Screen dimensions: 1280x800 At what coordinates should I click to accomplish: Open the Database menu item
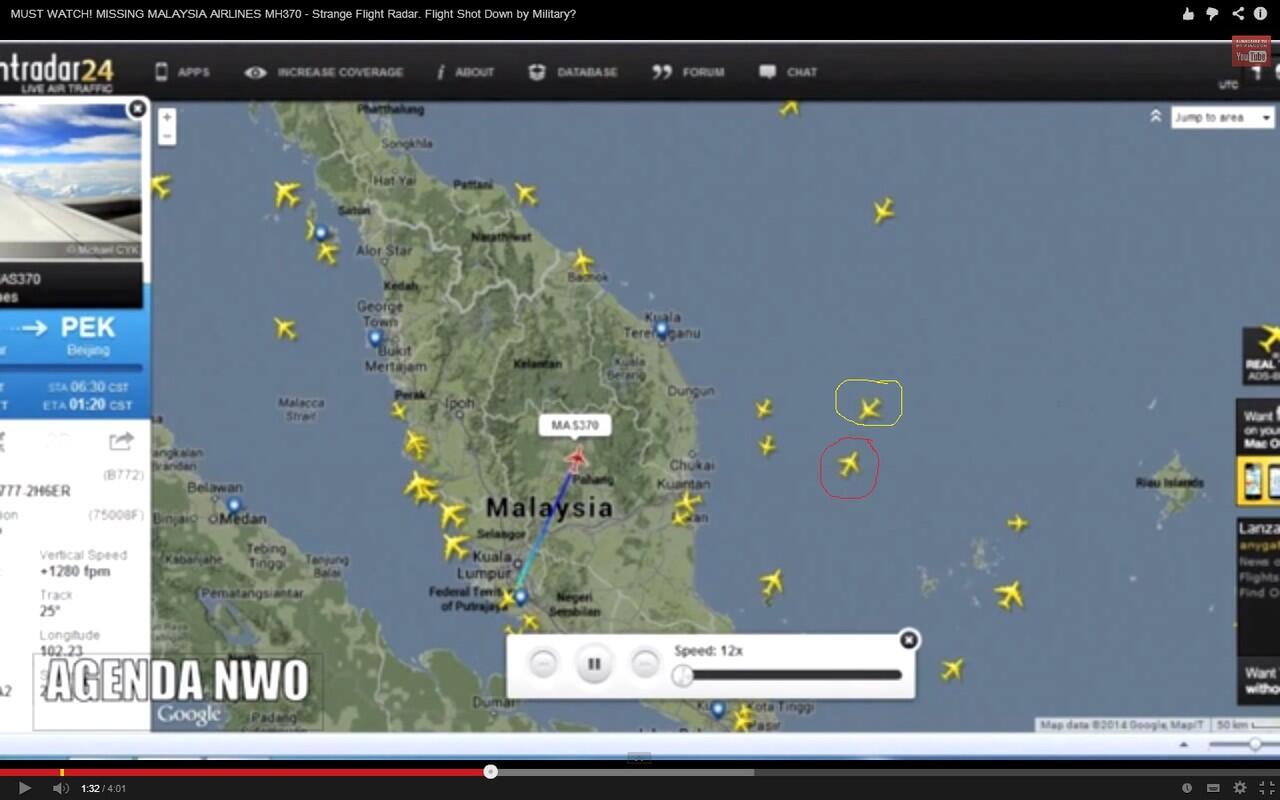click(x=574, y=72)
